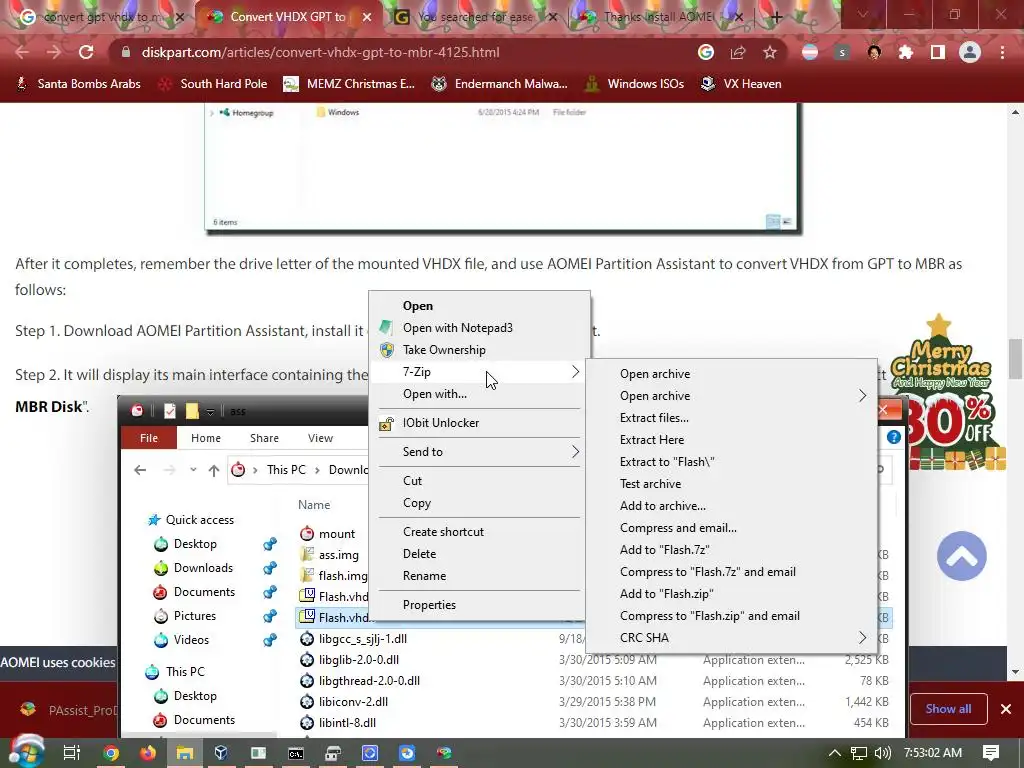The image size is (1024, 768).
Task: Click the Google icon in the address bar
Action: 706,52
